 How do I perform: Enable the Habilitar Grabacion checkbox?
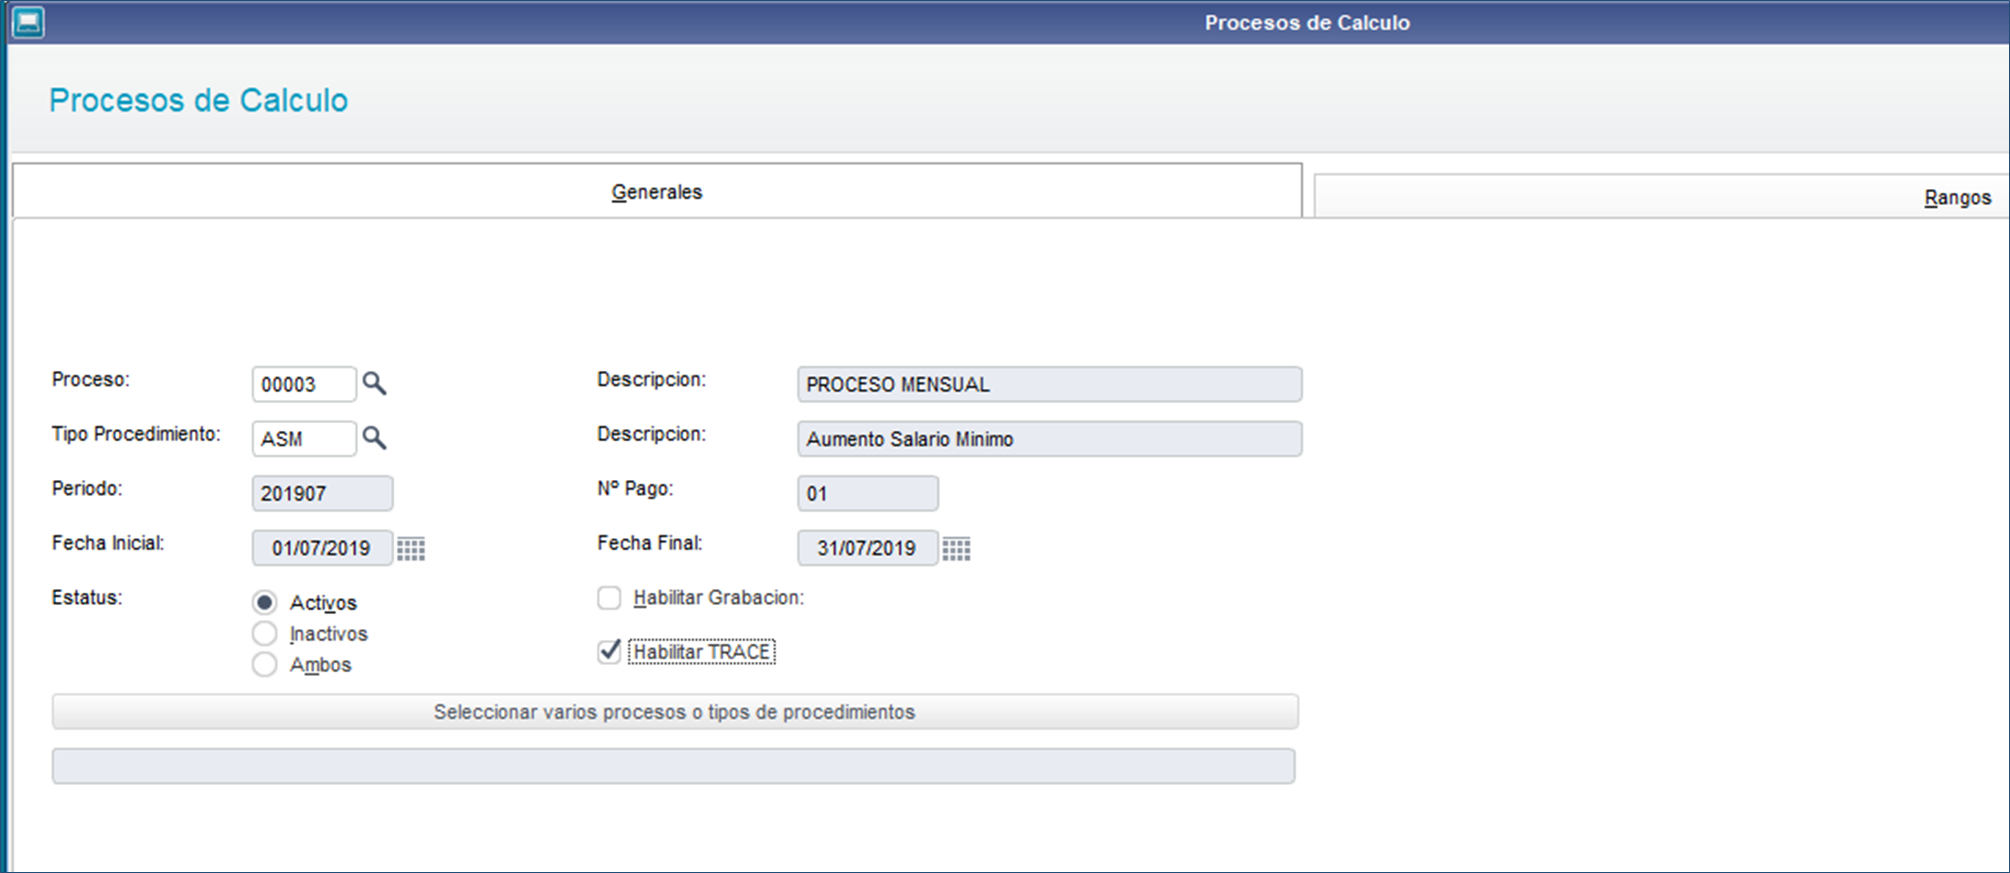609,598
